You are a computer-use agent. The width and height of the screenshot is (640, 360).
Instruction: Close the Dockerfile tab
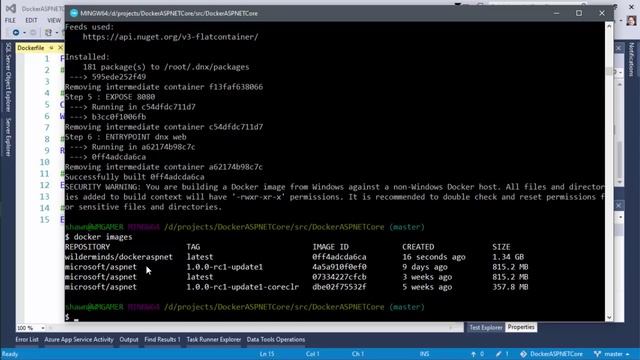click(x=60, y=48)
